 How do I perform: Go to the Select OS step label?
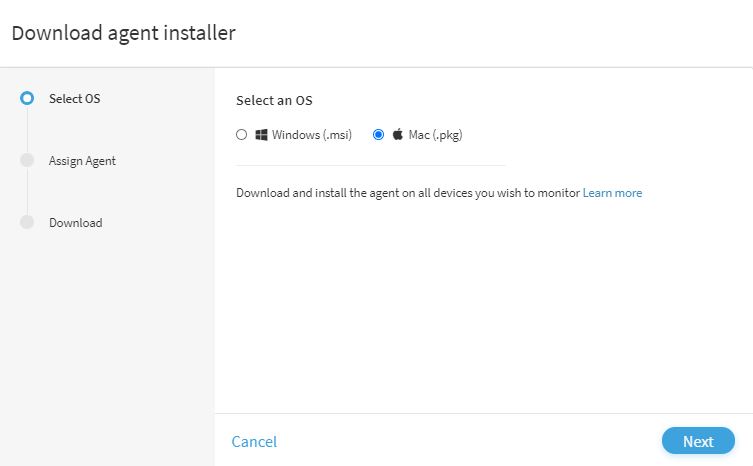(74, 98)
